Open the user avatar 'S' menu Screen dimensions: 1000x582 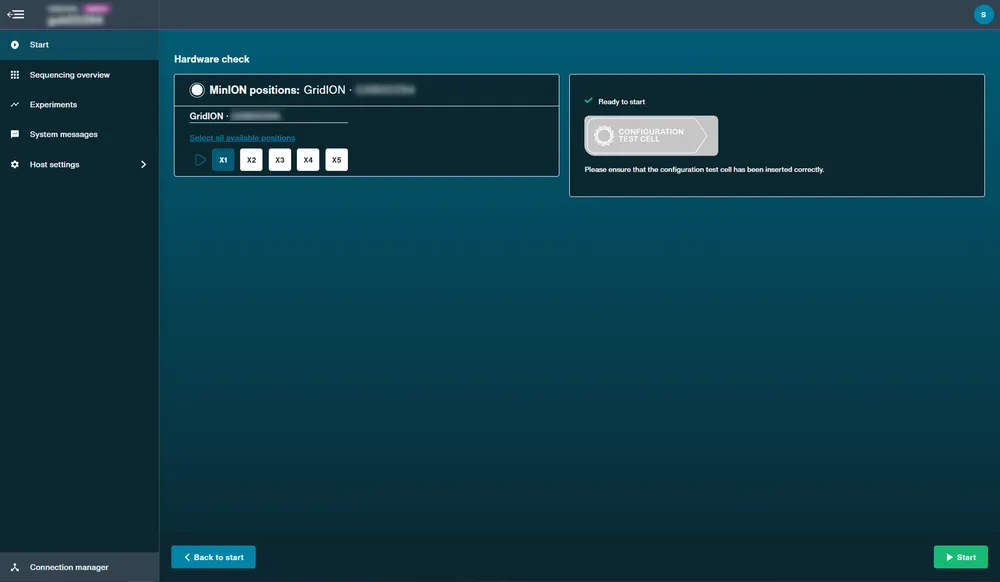click(x=983, y=15)
